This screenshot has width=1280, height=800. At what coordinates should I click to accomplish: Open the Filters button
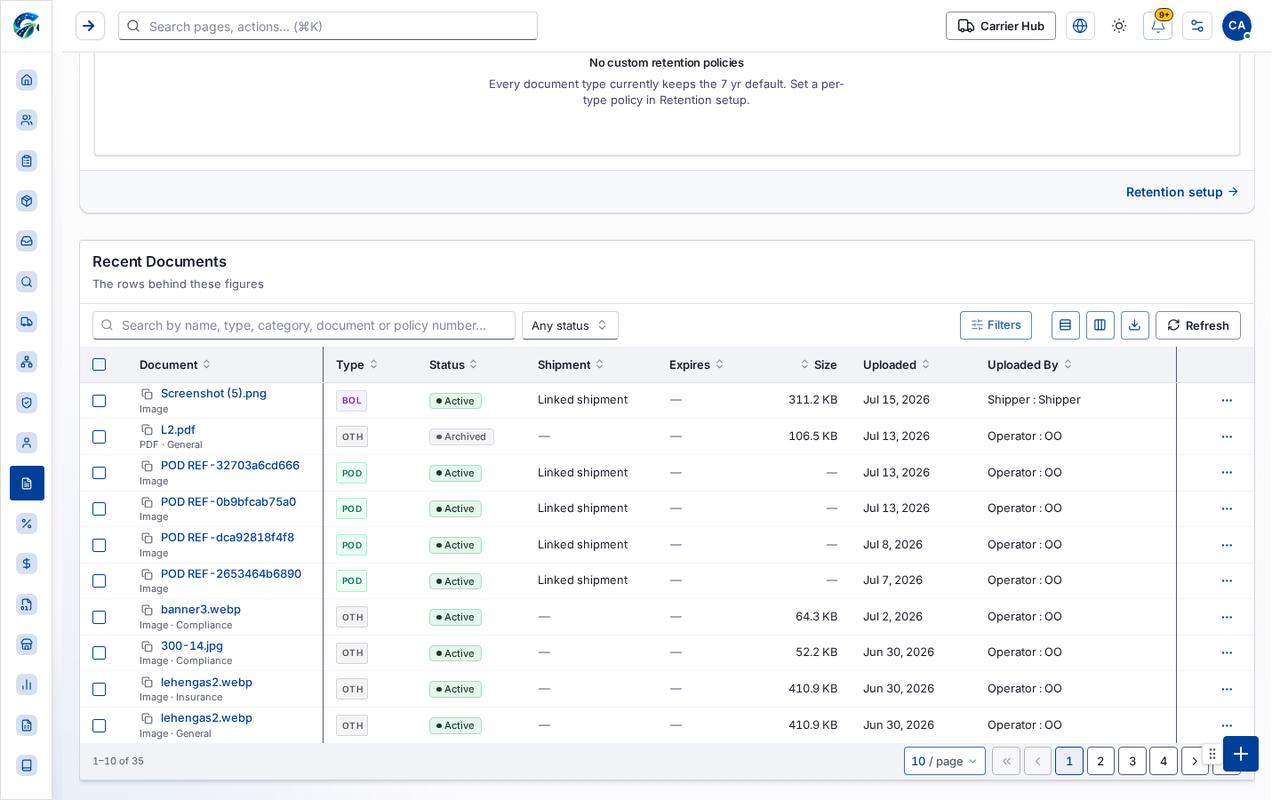[x=996, y=325]
